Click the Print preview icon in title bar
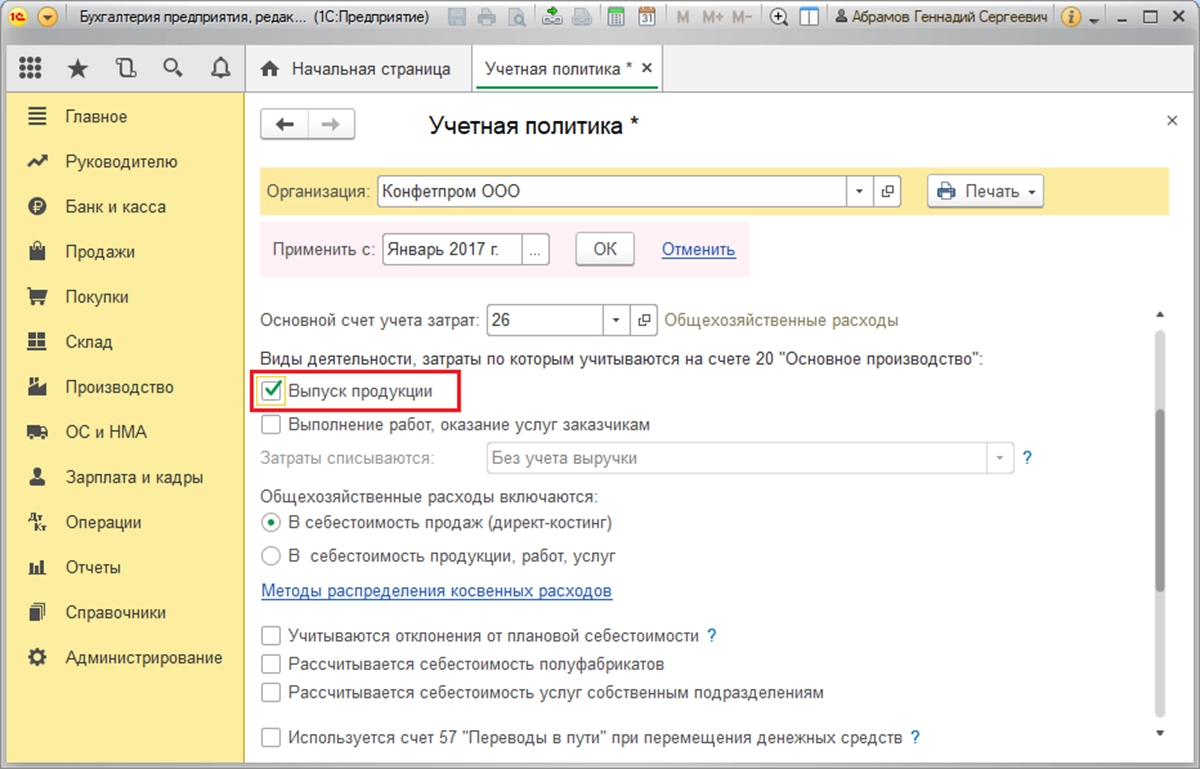The image size is (1200, 769). pos(516,17)
